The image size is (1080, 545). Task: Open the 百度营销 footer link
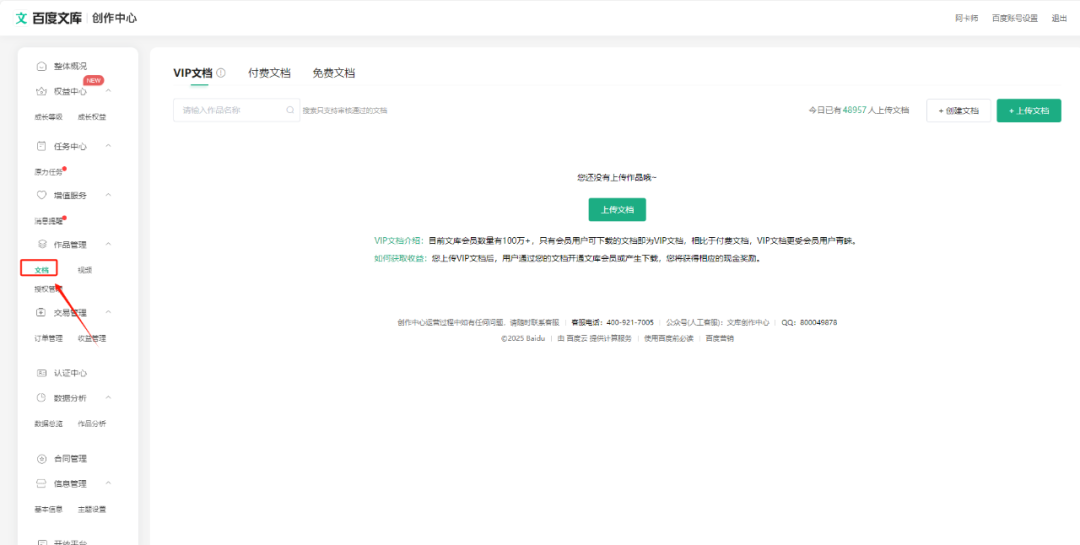click(719, 338)
